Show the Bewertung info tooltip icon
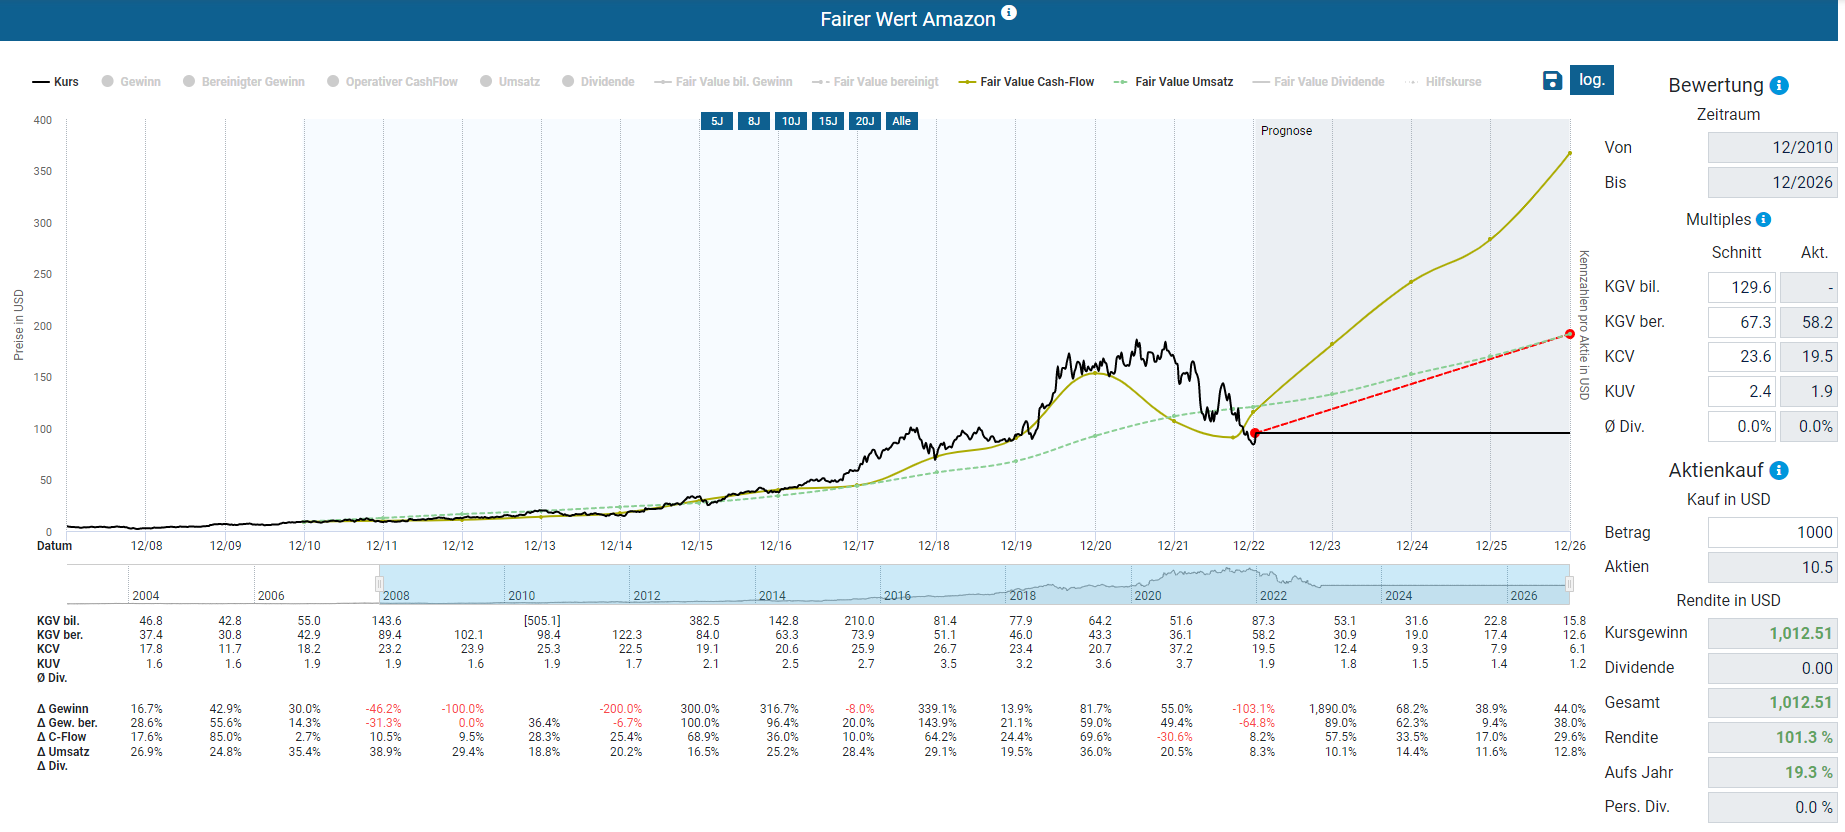The image size is (1845, 832). [x=1779, y=86]
